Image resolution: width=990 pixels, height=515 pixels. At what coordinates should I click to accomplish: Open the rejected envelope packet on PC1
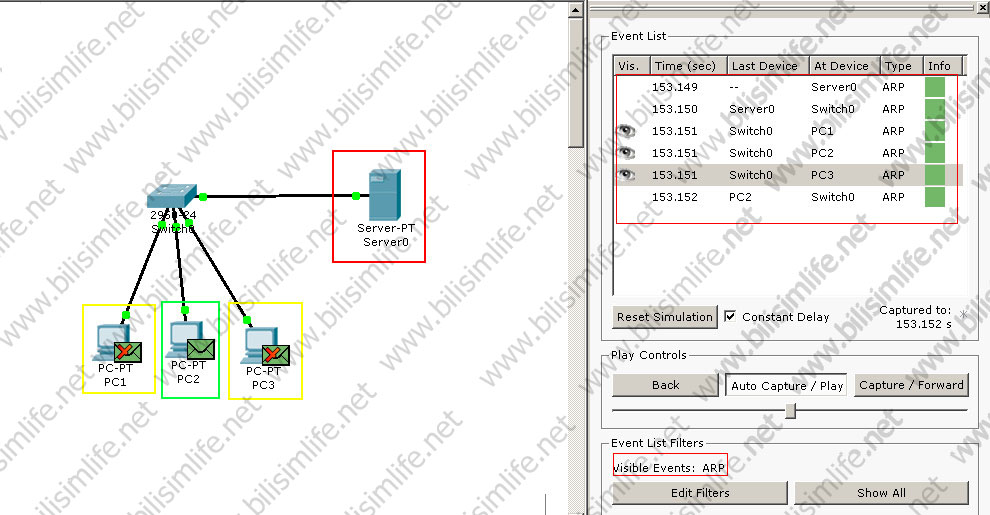click(x=127, y=351)
